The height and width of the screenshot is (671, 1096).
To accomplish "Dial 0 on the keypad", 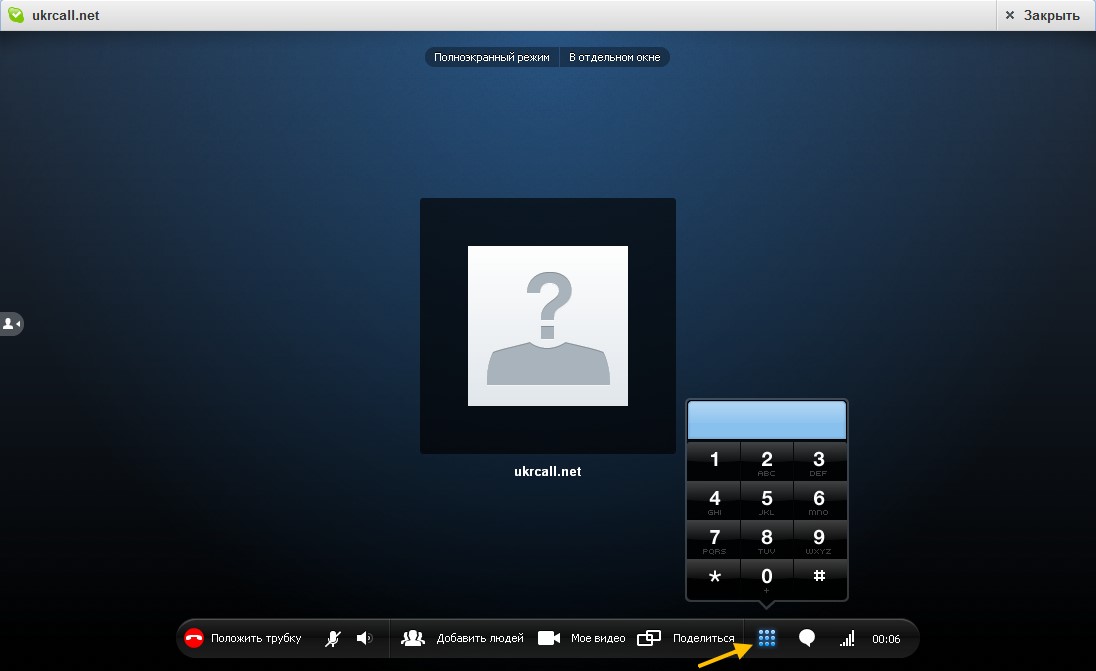I will point(767,579).
